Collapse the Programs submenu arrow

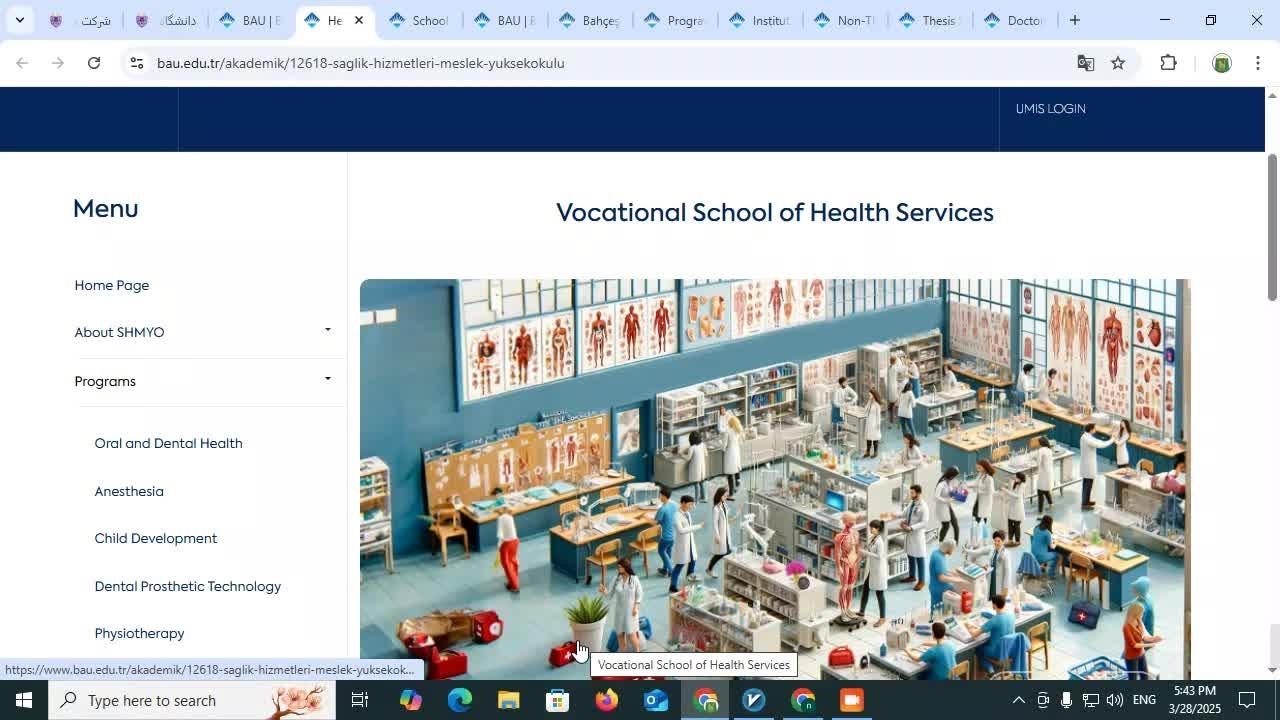pos(327,379)
